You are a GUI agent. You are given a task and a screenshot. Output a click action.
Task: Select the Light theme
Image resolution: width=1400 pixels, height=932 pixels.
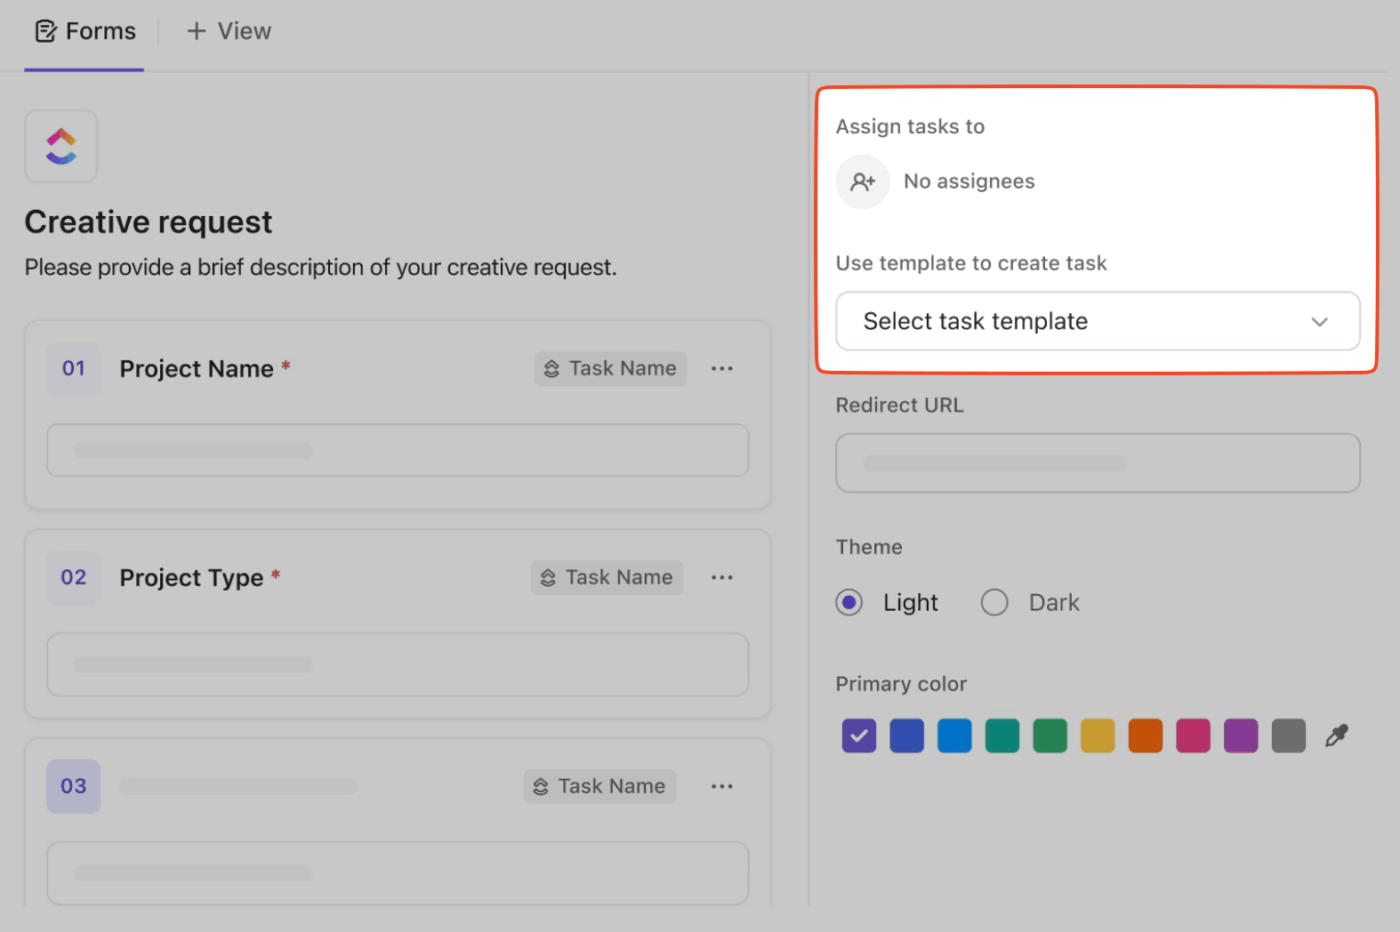click(x=849, y=602)
